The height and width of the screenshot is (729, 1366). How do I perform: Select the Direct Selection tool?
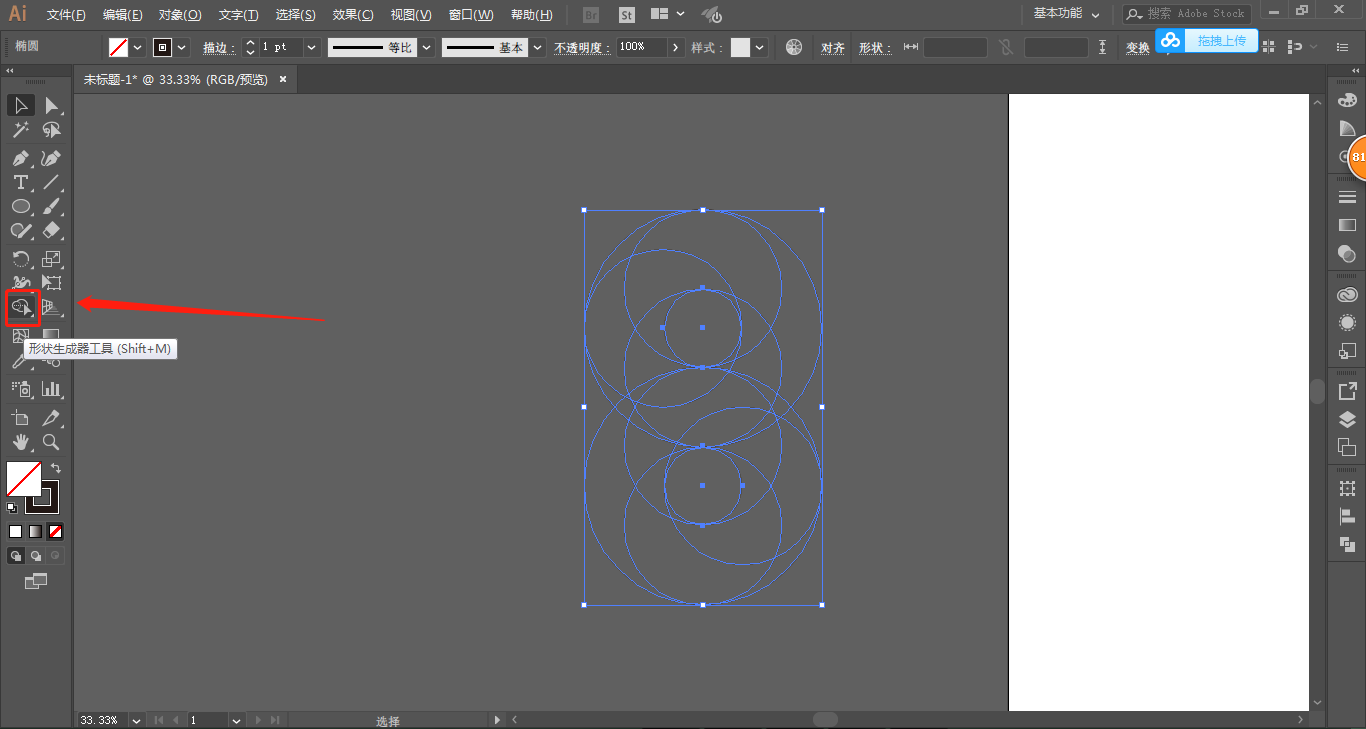(x=52, y=106)
